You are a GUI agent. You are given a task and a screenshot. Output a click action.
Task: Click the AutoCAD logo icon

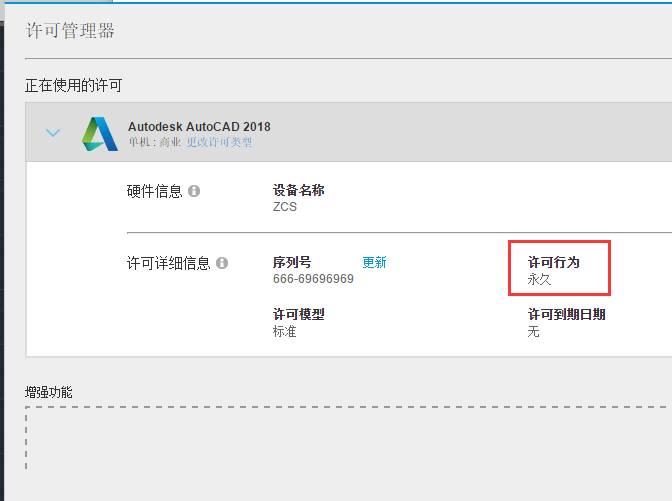[99, 134]
